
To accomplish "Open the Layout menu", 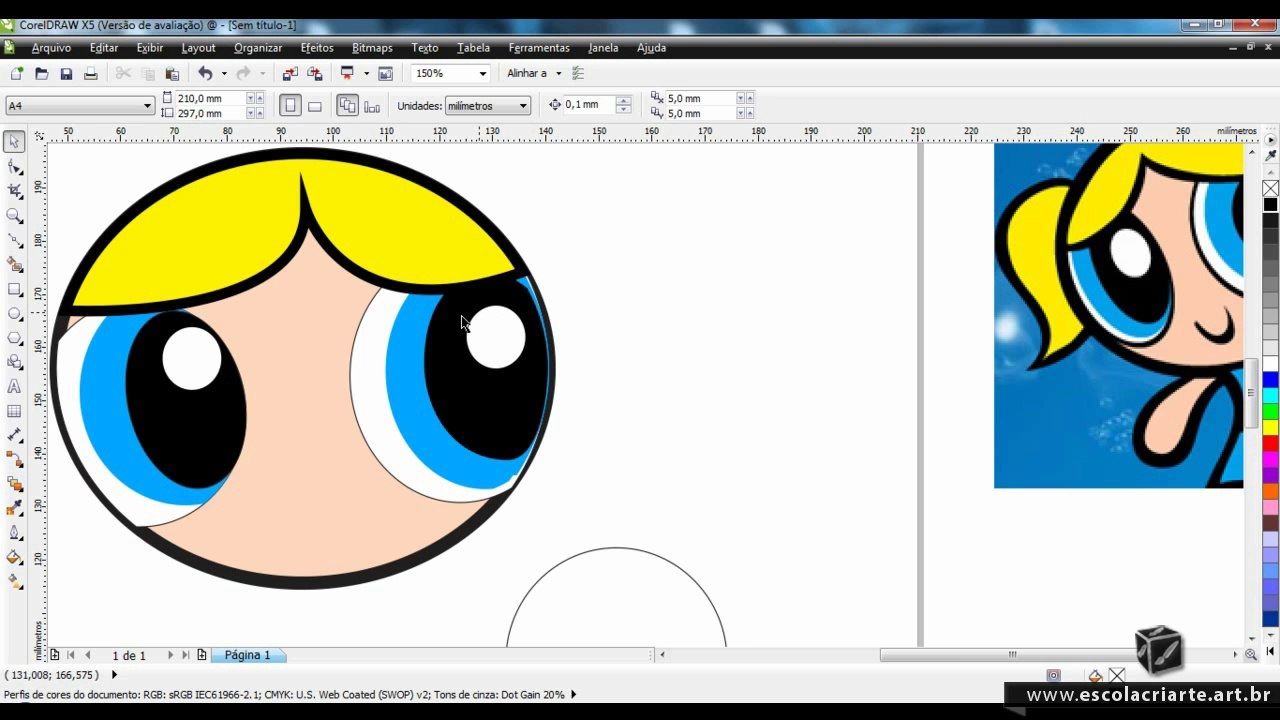I will tap(198, 47).
